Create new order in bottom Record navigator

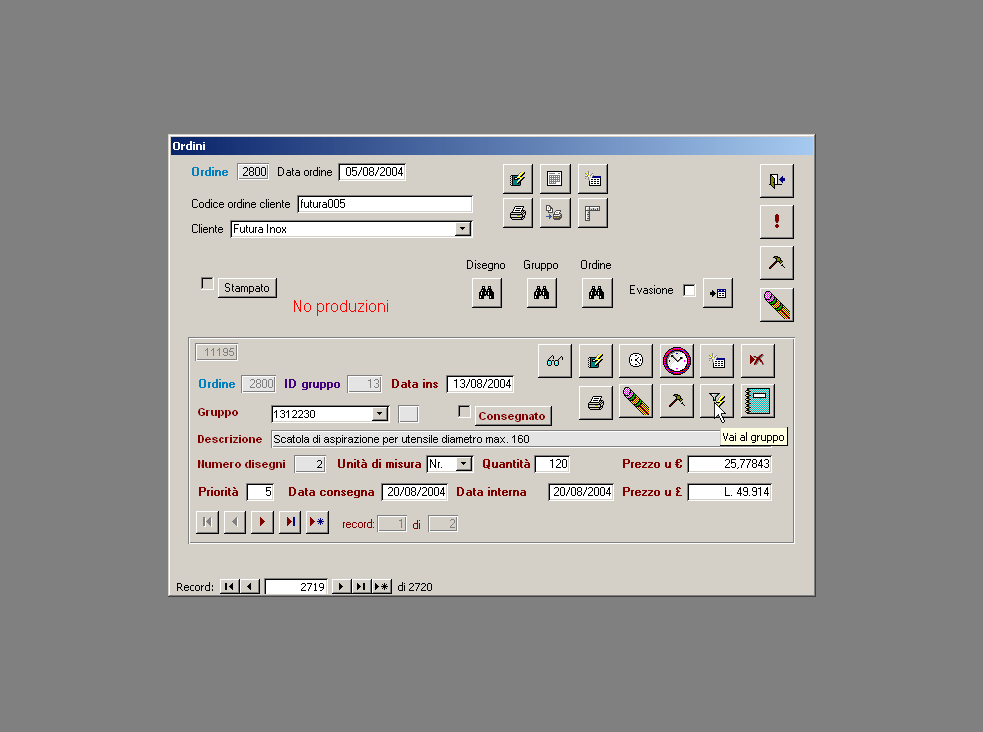(x=382, y=587)
